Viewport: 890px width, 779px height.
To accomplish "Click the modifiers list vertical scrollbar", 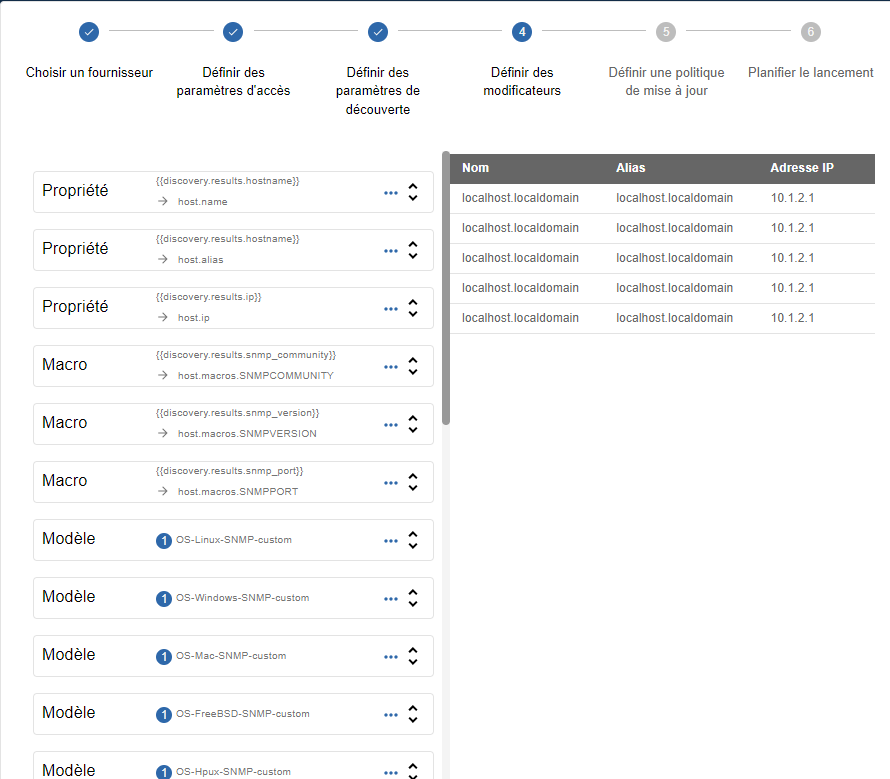I will pyautogui.click(x=446, y=290).
